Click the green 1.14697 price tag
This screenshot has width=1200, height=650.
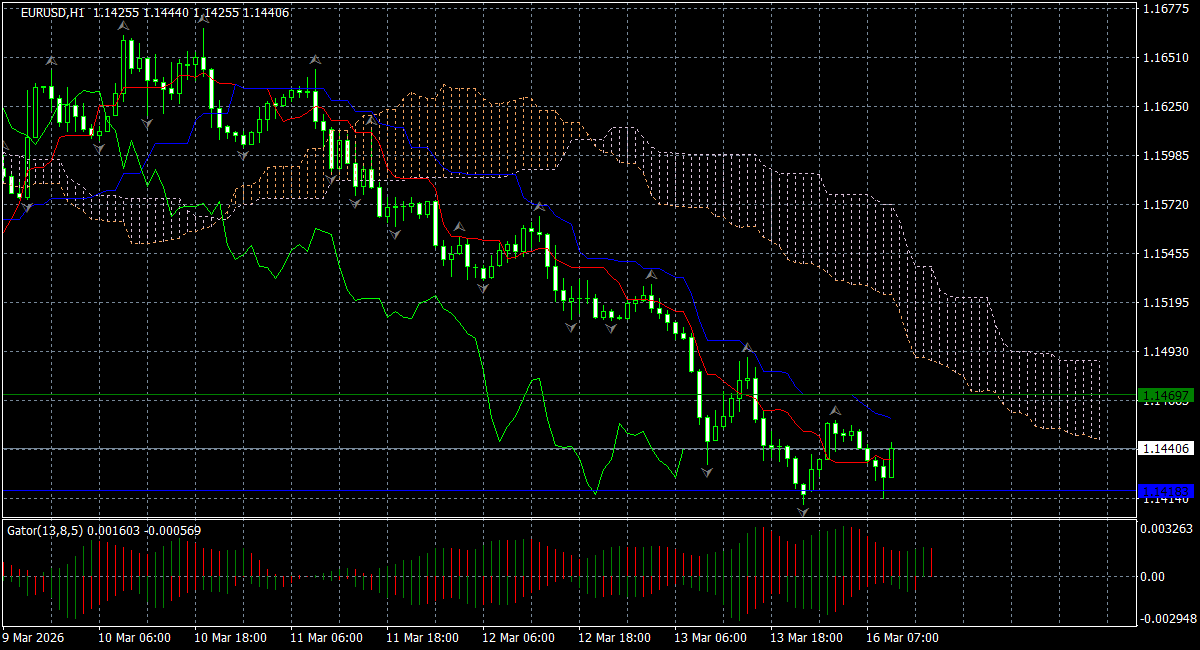[1164, 396]
